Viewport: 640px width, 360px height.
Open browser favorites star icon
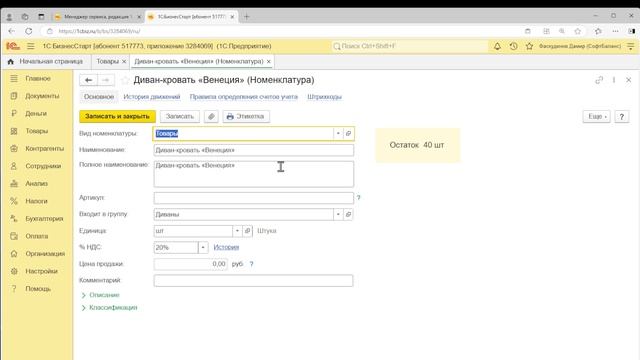click(x=578, y=31)
